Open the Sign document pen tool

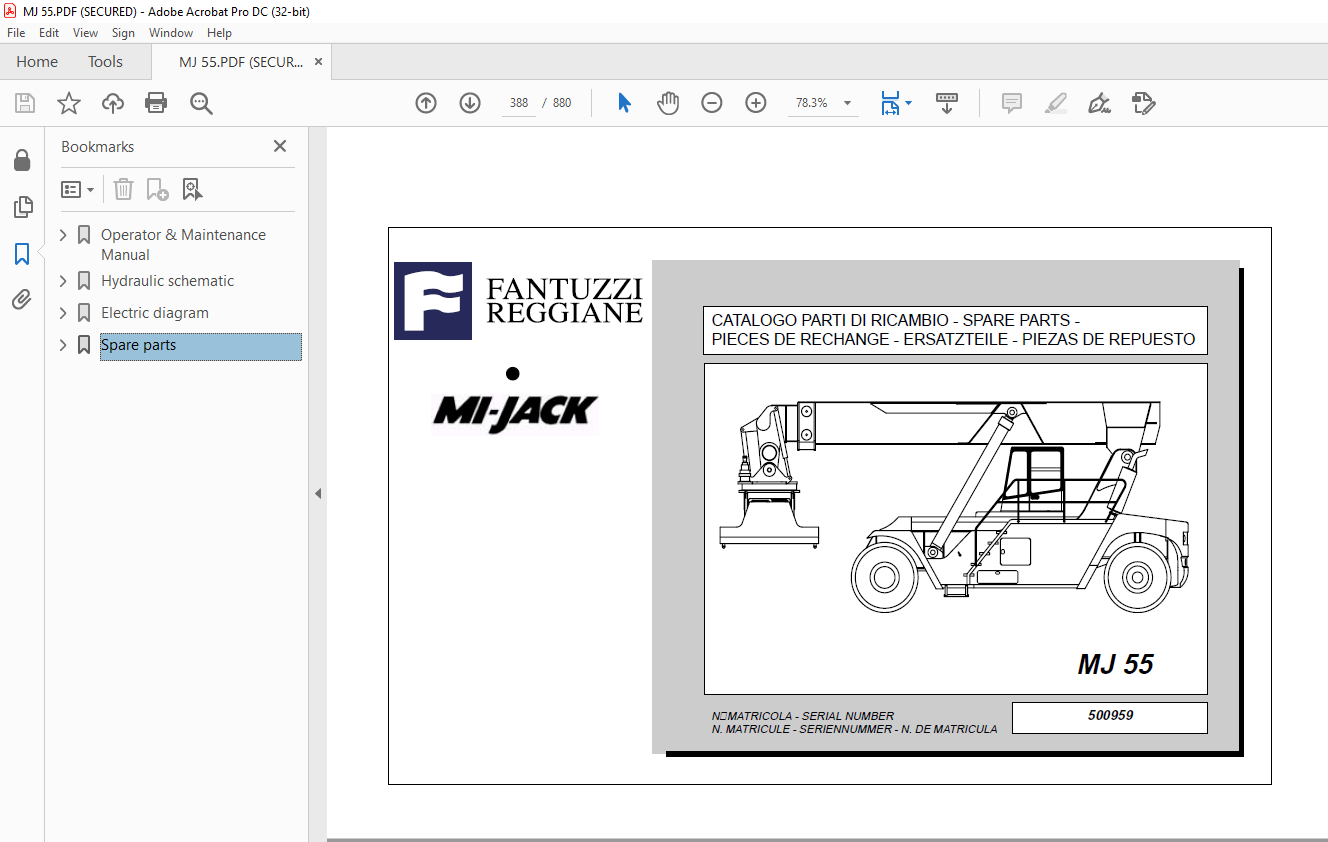[x=1100, y=103]
